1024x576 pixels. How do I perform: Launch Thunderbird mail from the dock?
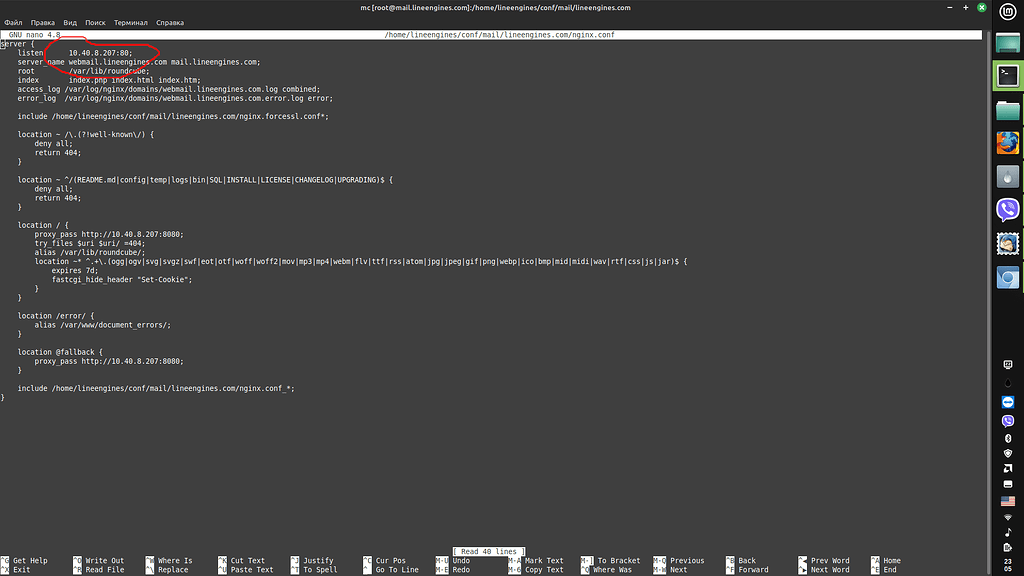pyautogui.click(x=1007, y=243)
